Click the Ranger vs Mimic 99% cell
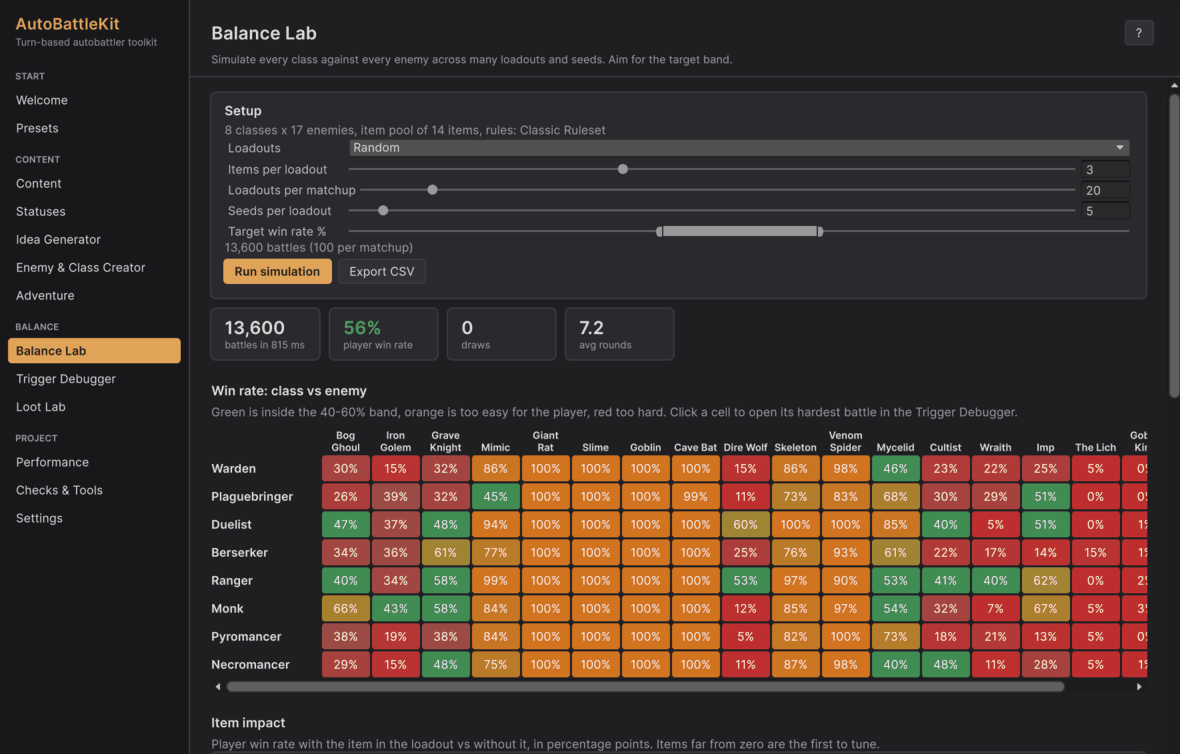The height and width of the screenshot is (754, 1180). tap(495, 580)
